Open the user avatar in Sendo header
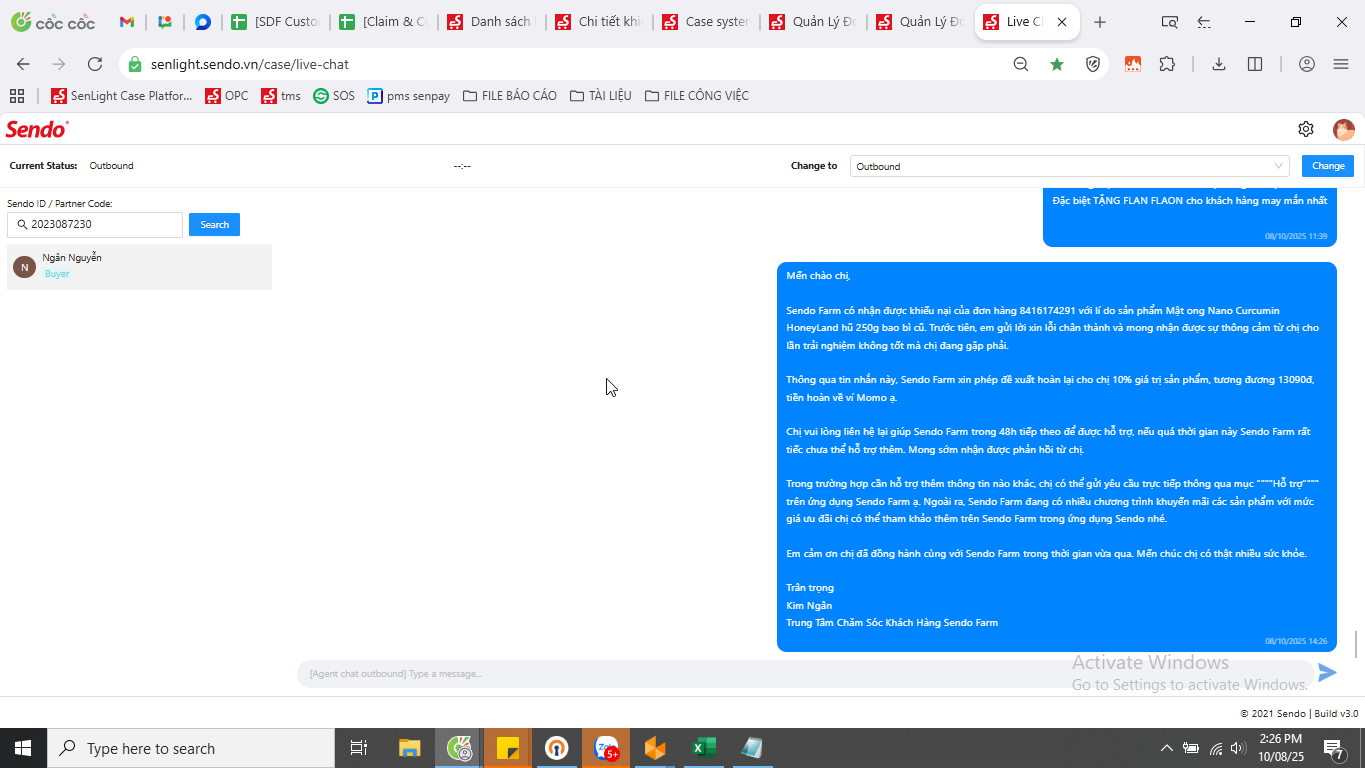1365x768 pixels. pyautogui.click(x=1343, y=129)
